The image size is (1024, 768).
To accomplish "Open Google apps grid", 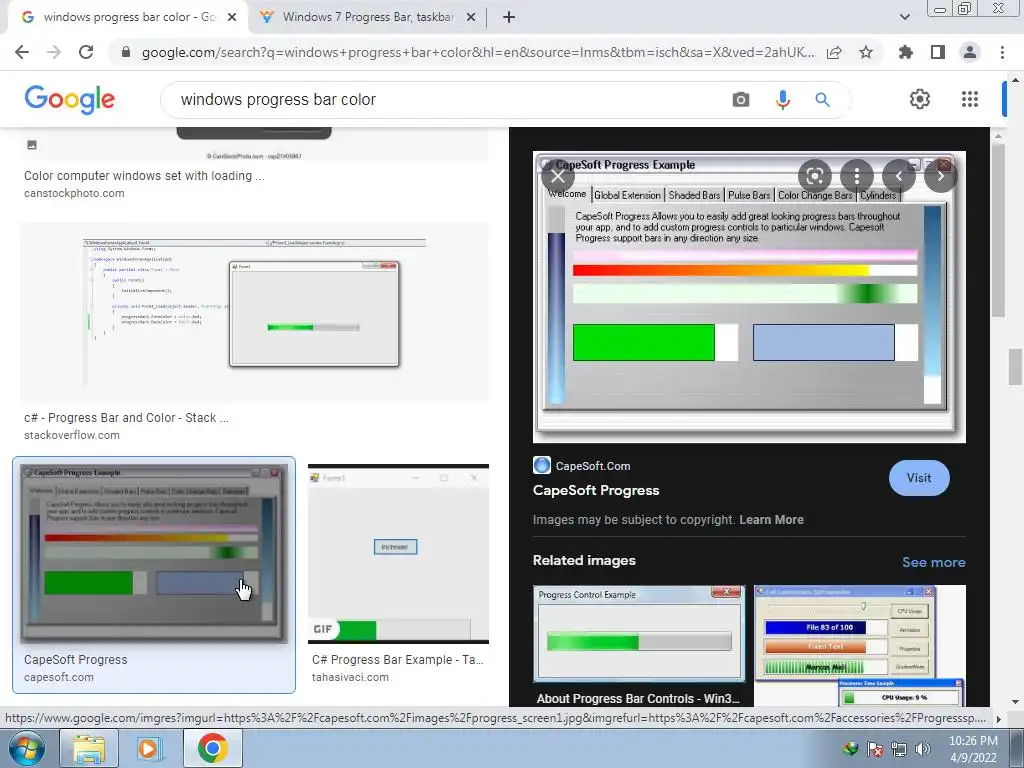I will click(x=970, y=99).
